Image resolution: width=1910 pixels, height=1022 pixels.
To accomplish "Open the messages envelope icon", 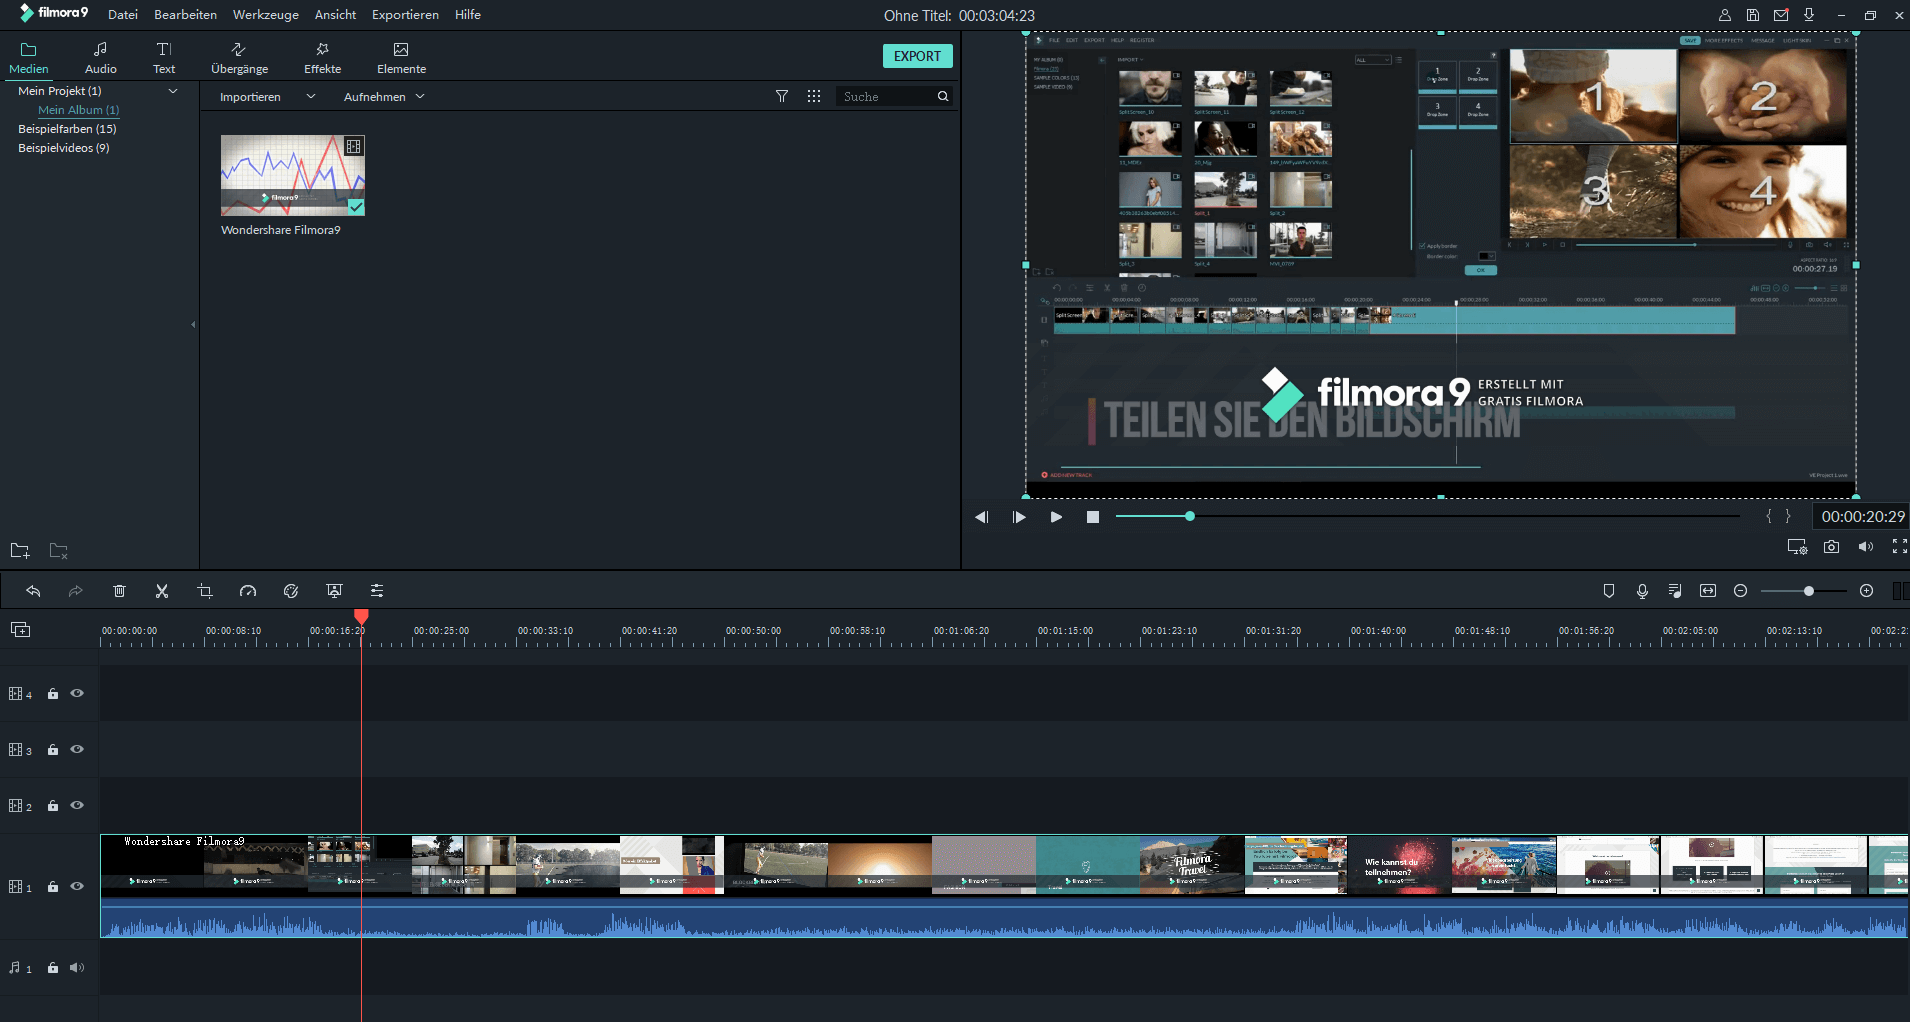I will (x=1781, y=15).
